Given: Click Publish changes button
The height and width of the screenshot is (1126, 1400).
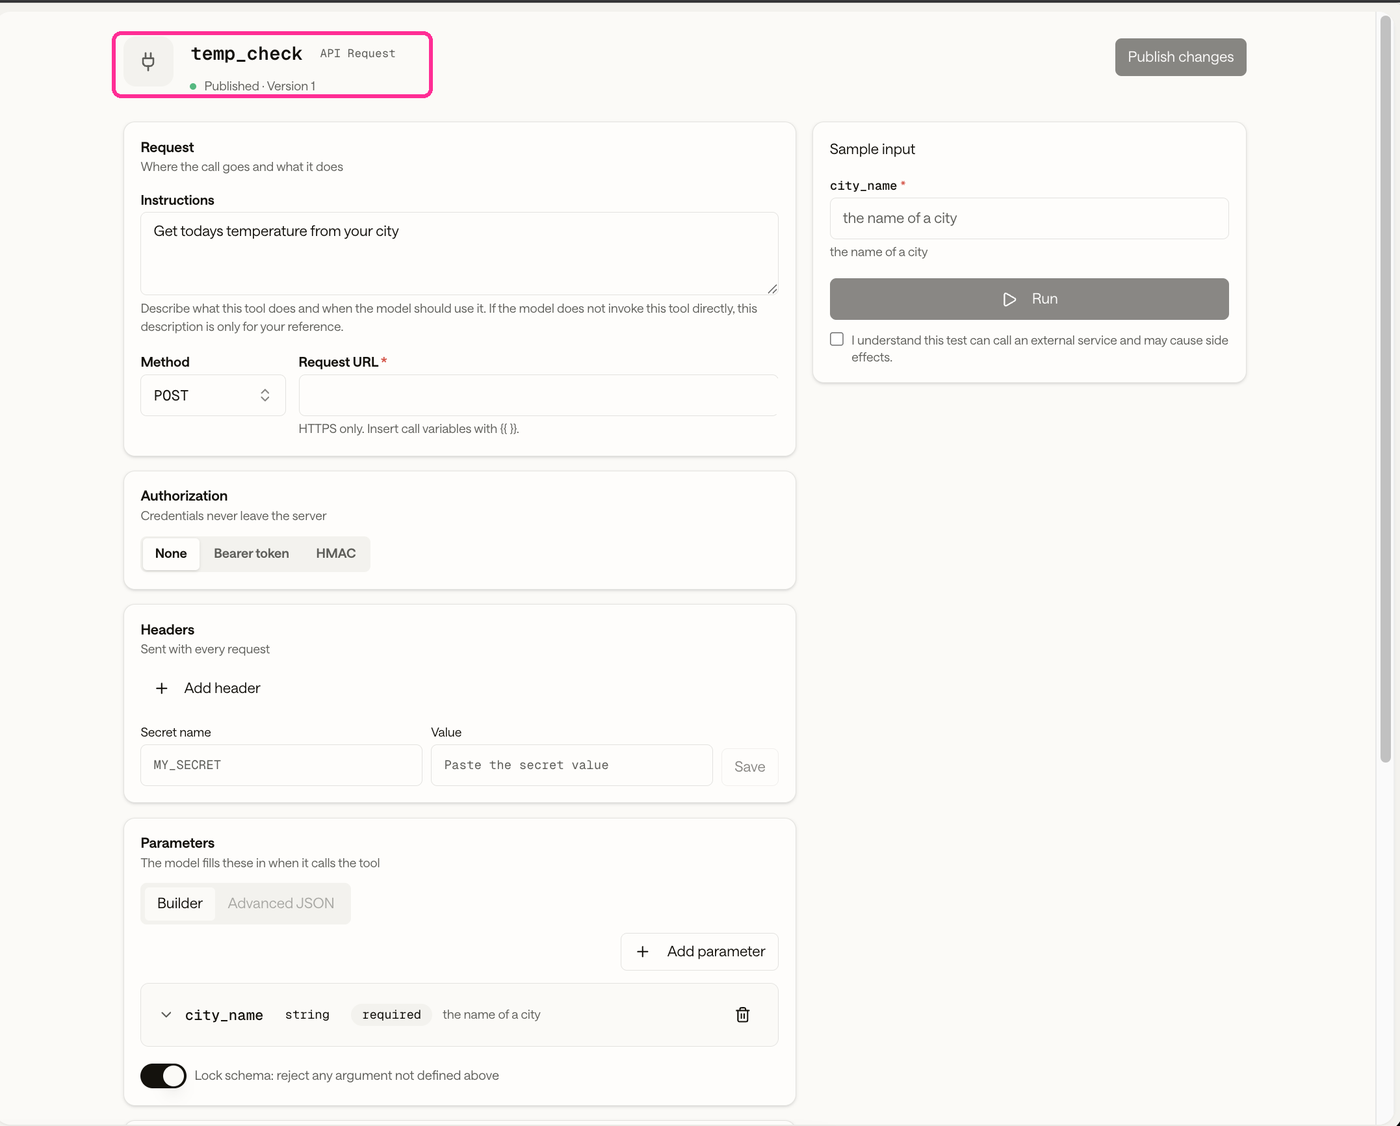Looking at the screenshot, I should 1181,57.
